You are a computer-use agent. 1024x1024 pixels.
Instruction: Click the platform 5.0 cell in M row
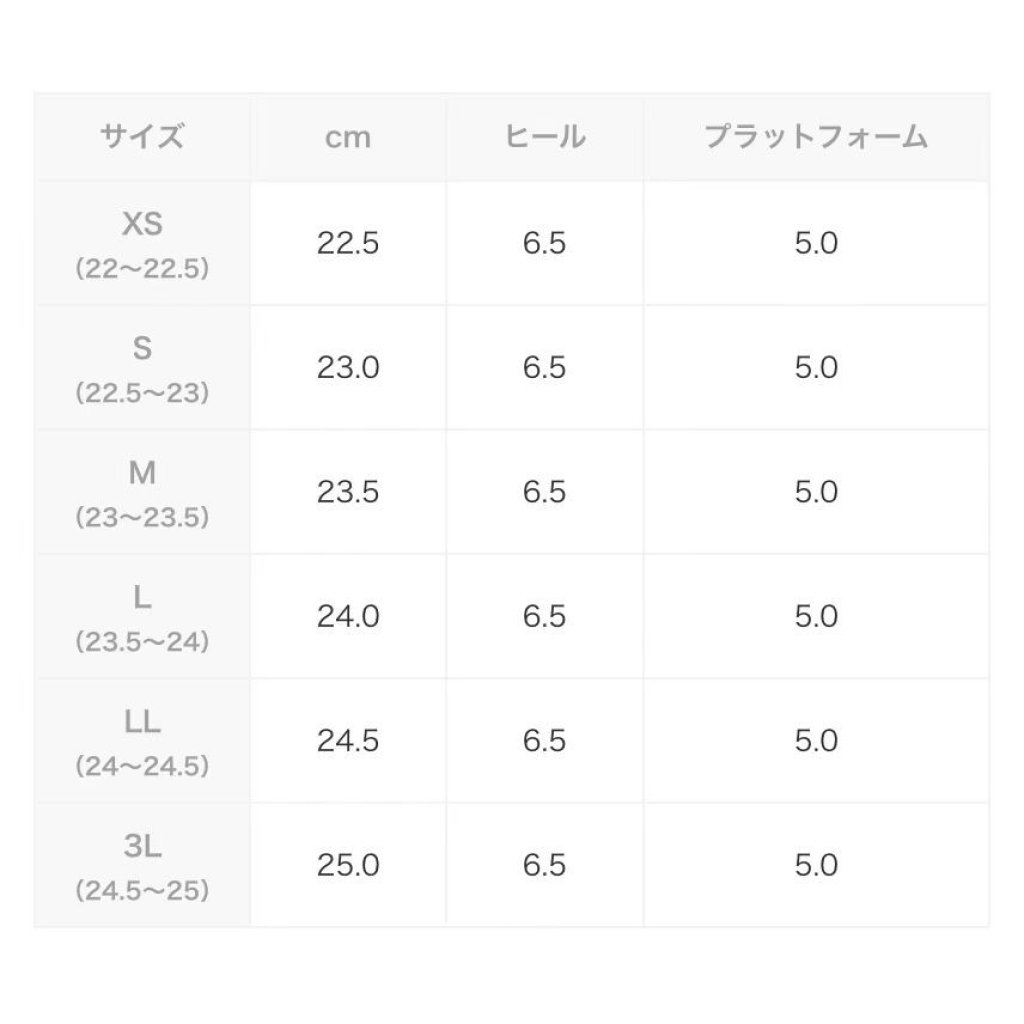[816, 491]
